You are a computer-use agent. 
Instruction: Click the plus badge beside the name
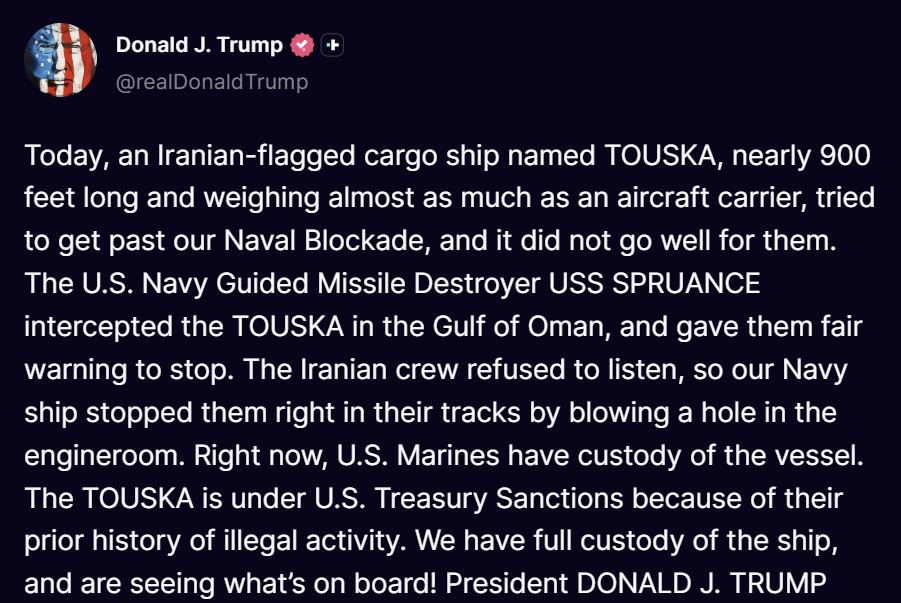click(333, 45)
